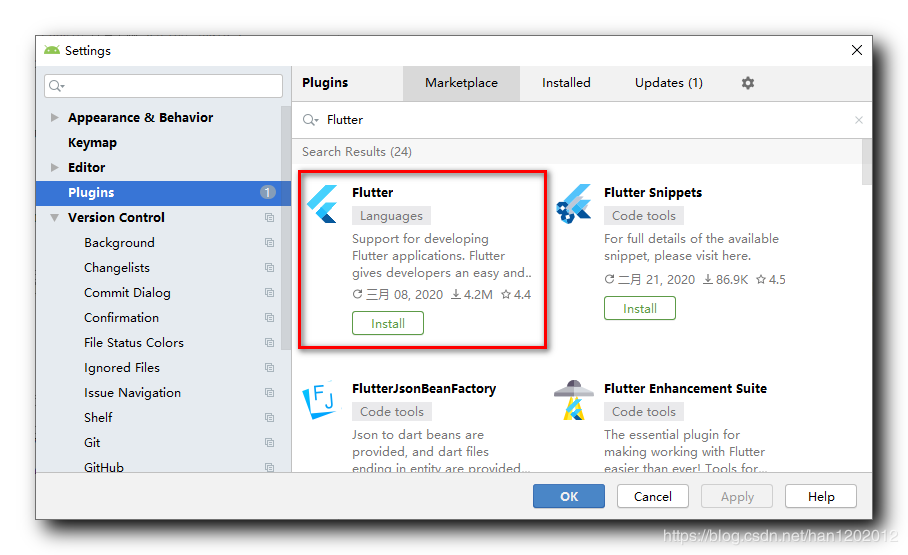This screenshot has width=908, height=555.
Task: Click the Flutter plugin logo icon
Action: (323, 204)
